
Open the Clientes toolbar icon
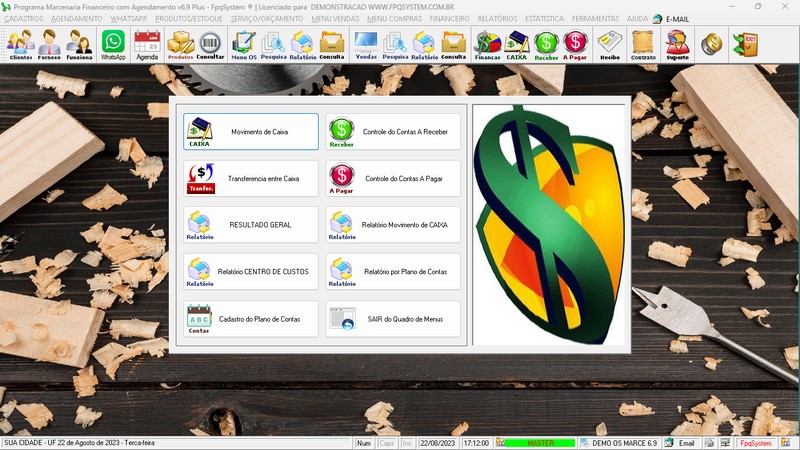[x=20, y=45]
